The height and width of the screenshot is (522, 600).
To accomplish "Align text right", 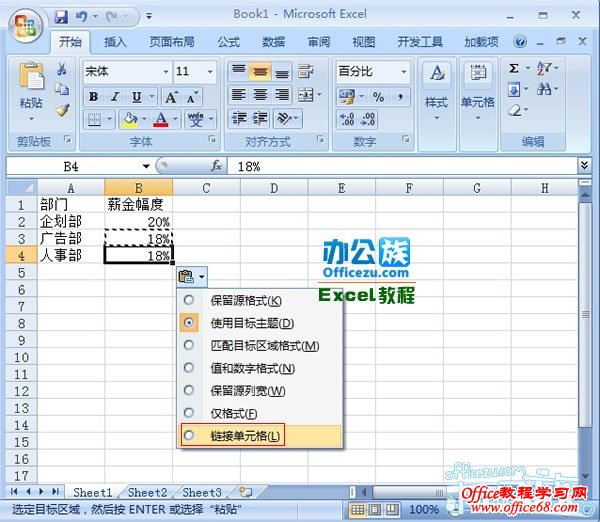I will click(x=282, y=95).
